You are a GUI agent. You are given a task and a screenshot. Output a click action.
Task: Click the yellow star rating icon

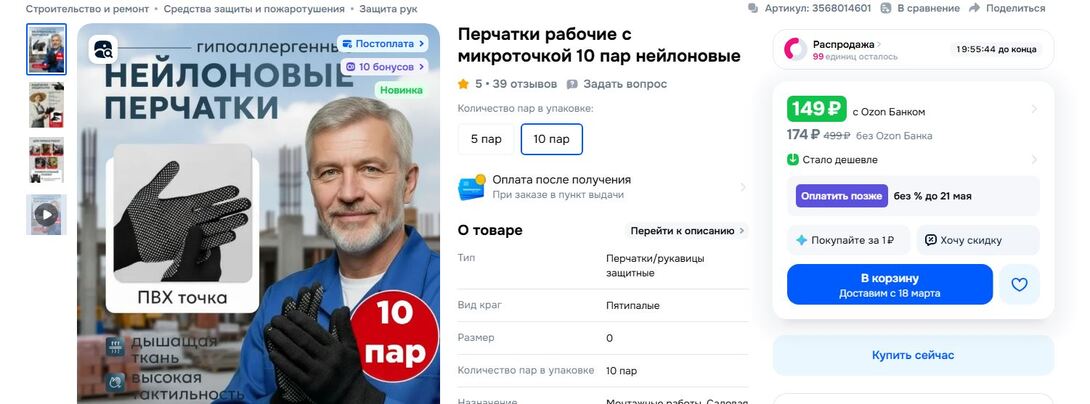[463, 84]
